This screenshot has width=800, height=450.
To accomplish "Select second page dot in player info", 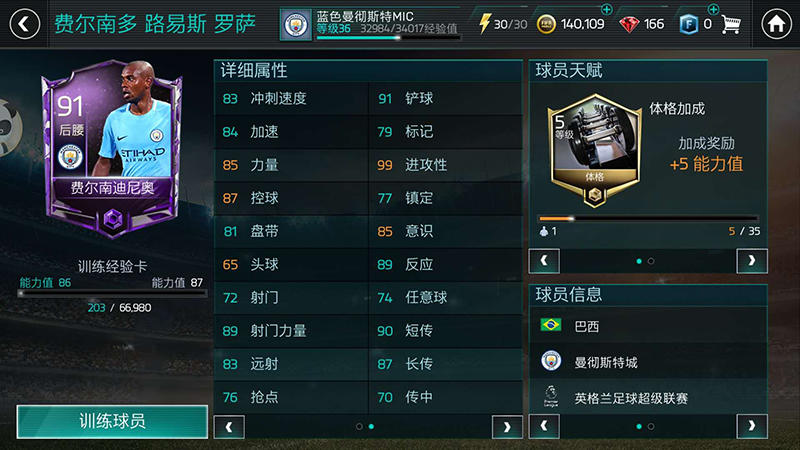I will click(651, 427).
